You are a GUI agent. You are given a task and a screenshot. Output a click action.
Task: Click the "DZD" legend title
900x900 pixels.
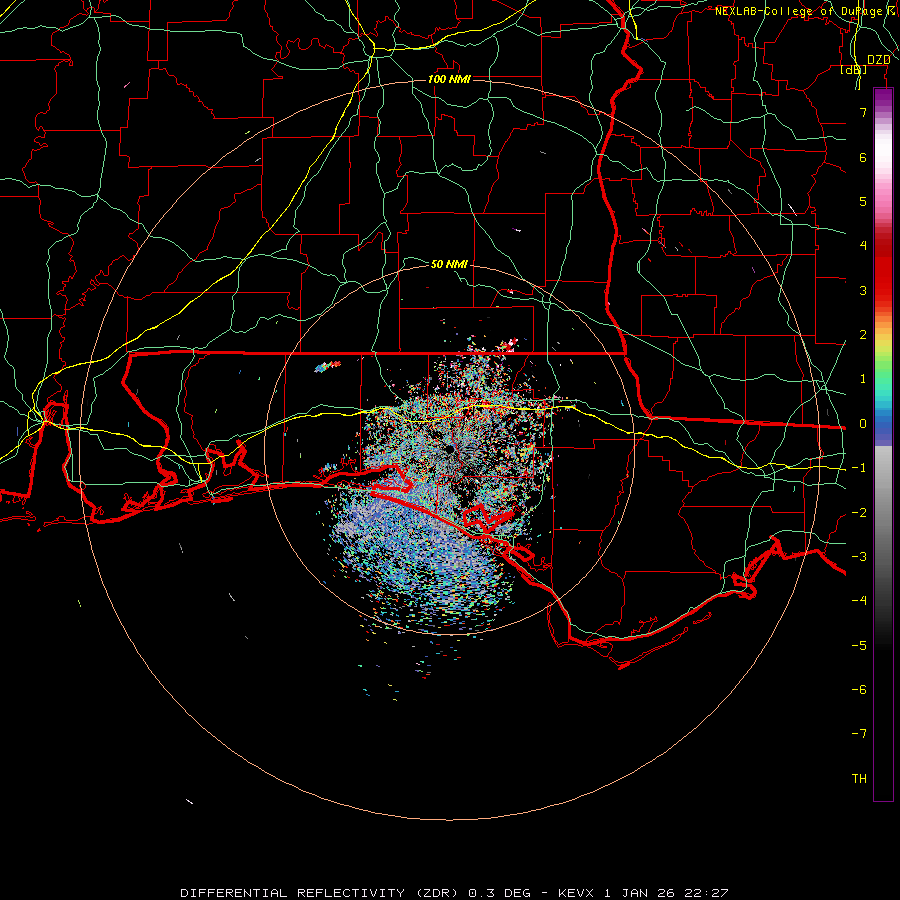(x=878, y=60)
